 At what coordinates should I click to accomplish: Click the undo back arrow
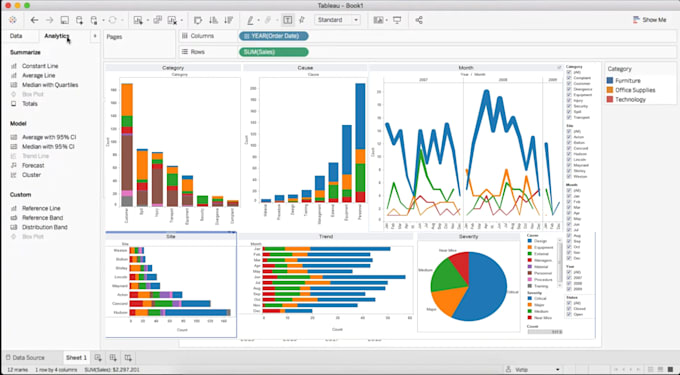(34, 20)
